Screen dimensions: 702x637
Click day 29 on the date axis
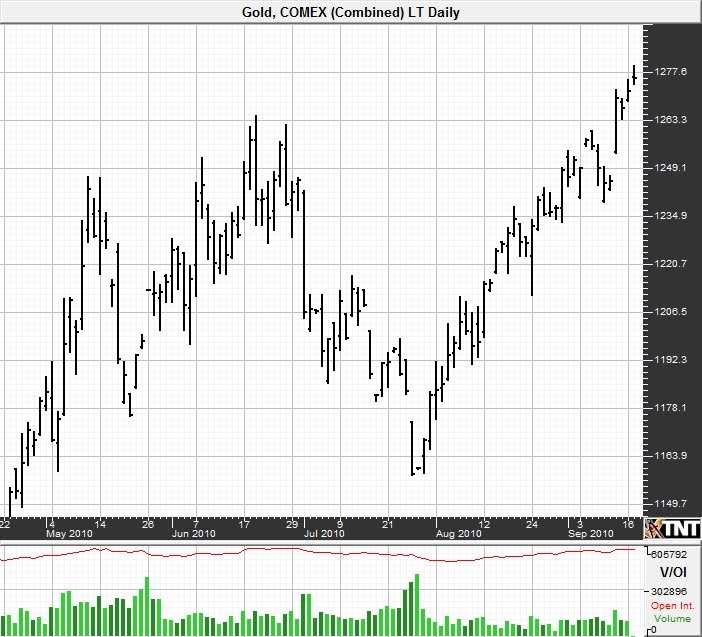(x=292, y=524)
